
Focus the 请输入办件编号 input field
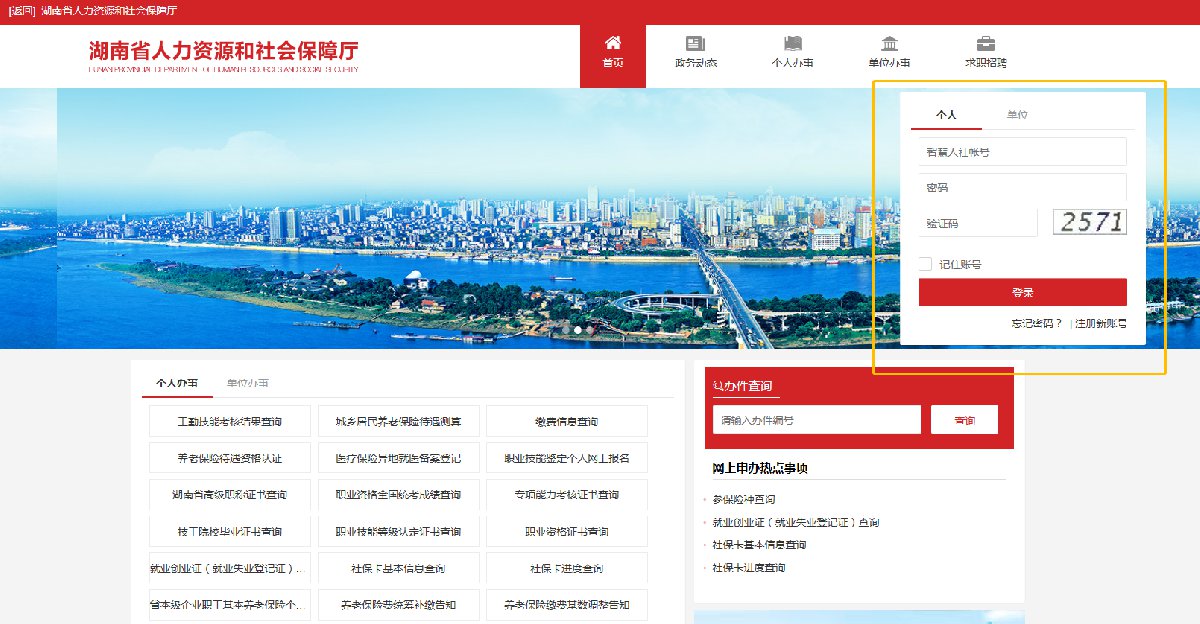816,420
